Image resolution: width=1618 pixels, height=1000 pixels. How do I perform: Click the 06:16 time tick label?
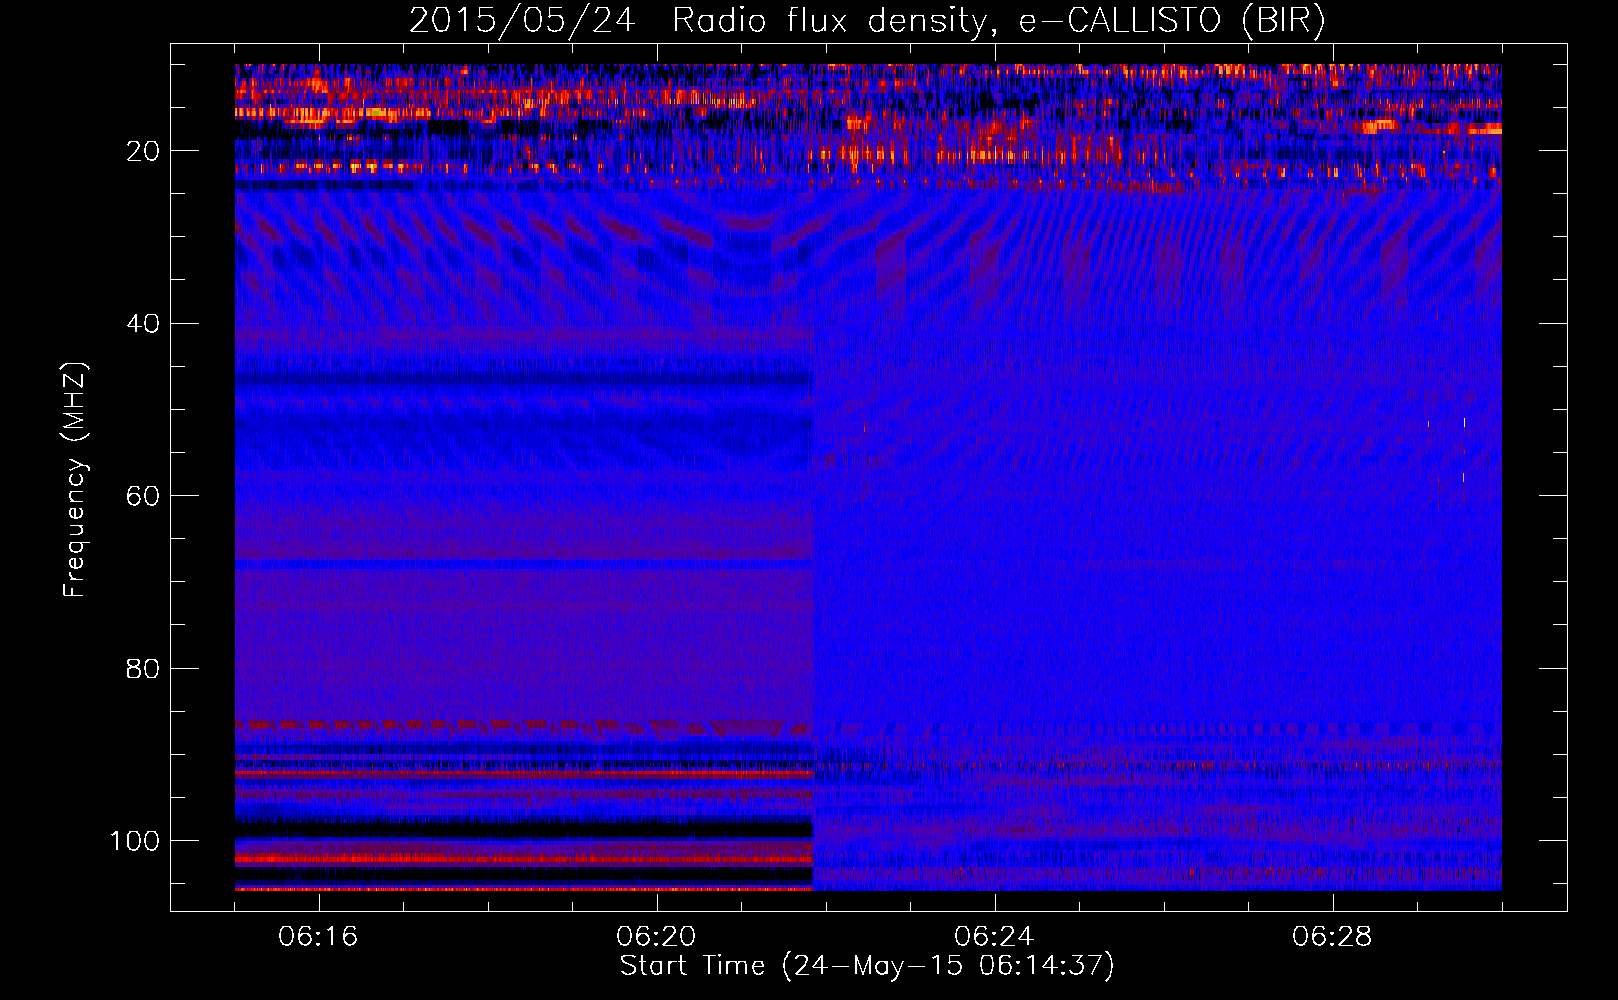(318, 937)
